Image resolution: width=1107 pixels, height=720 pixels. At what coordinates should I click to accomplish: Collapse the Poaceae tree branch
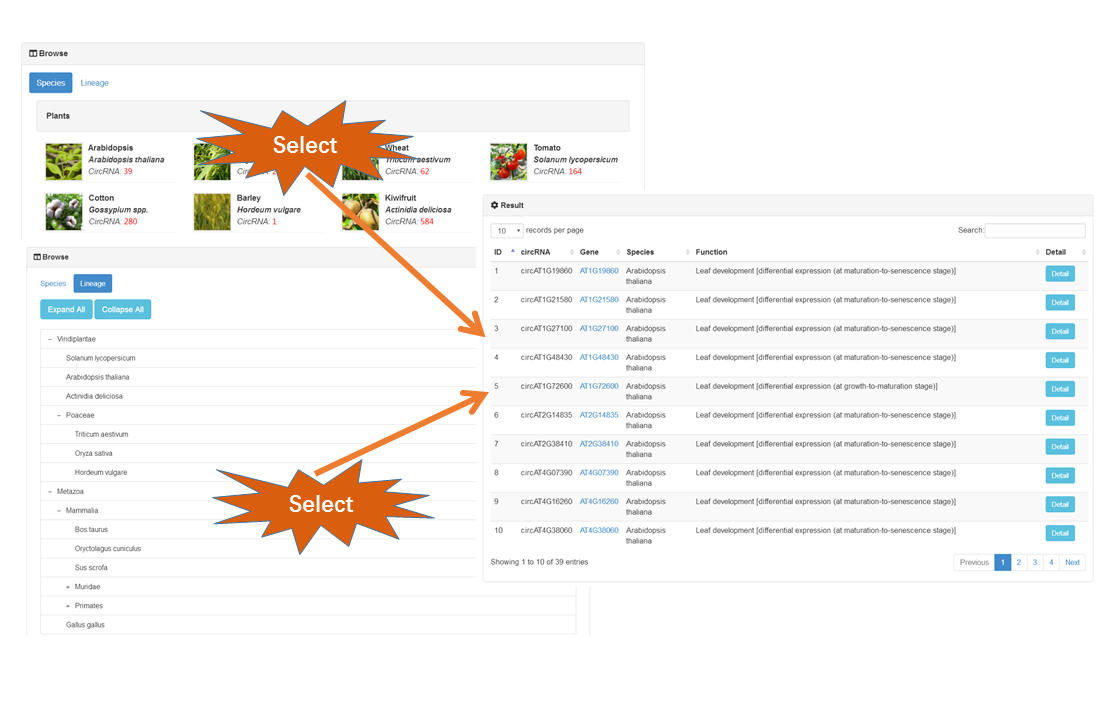point(59,415)
